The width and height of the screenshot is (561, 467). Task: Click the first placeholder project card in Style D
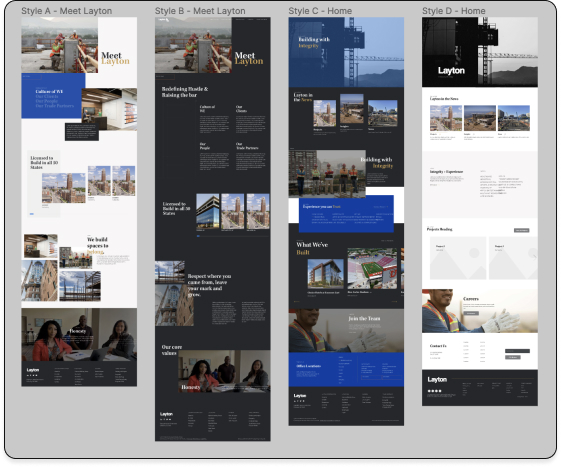point(458,258)
